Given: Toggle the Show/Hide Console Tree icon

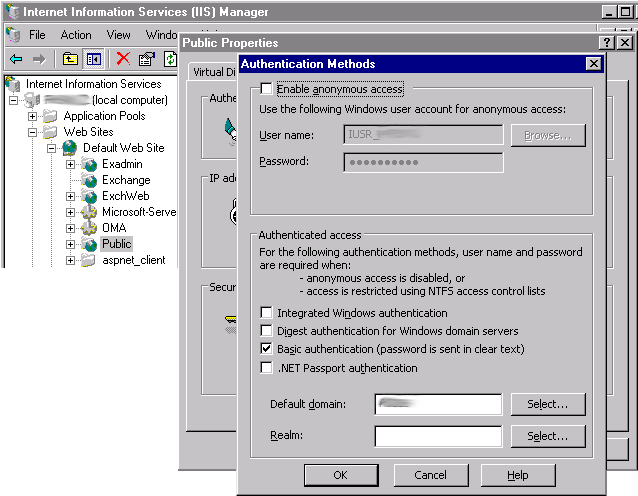Looking at the screenshot, I should click(94, 59).
